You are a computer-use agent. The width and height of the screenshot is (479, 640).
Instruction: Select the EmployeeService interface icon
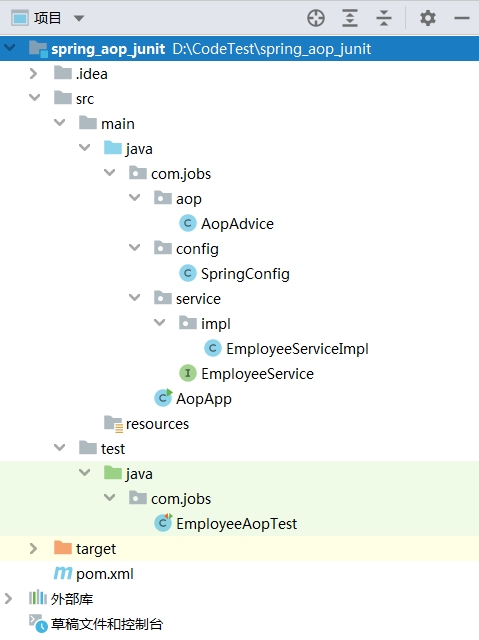(x=188, y=373)
